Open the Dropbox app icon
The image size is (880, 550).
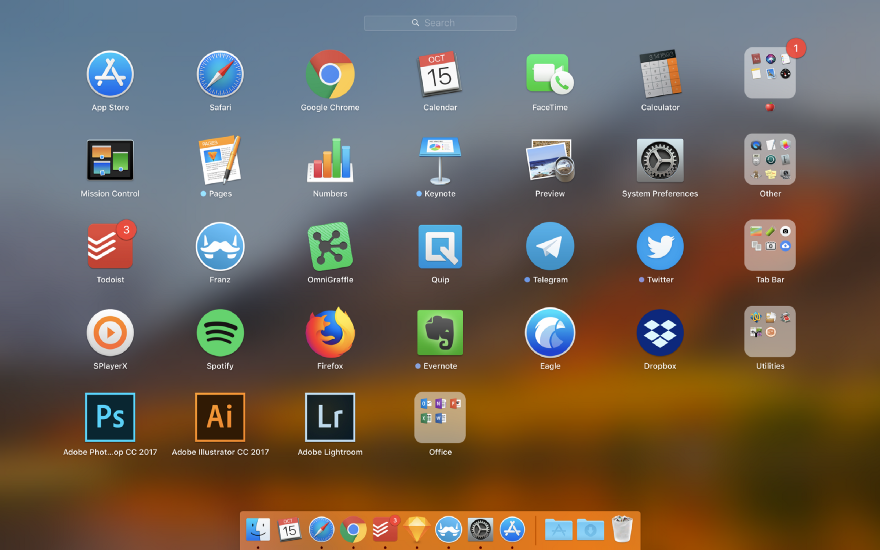tap(660, 333)
